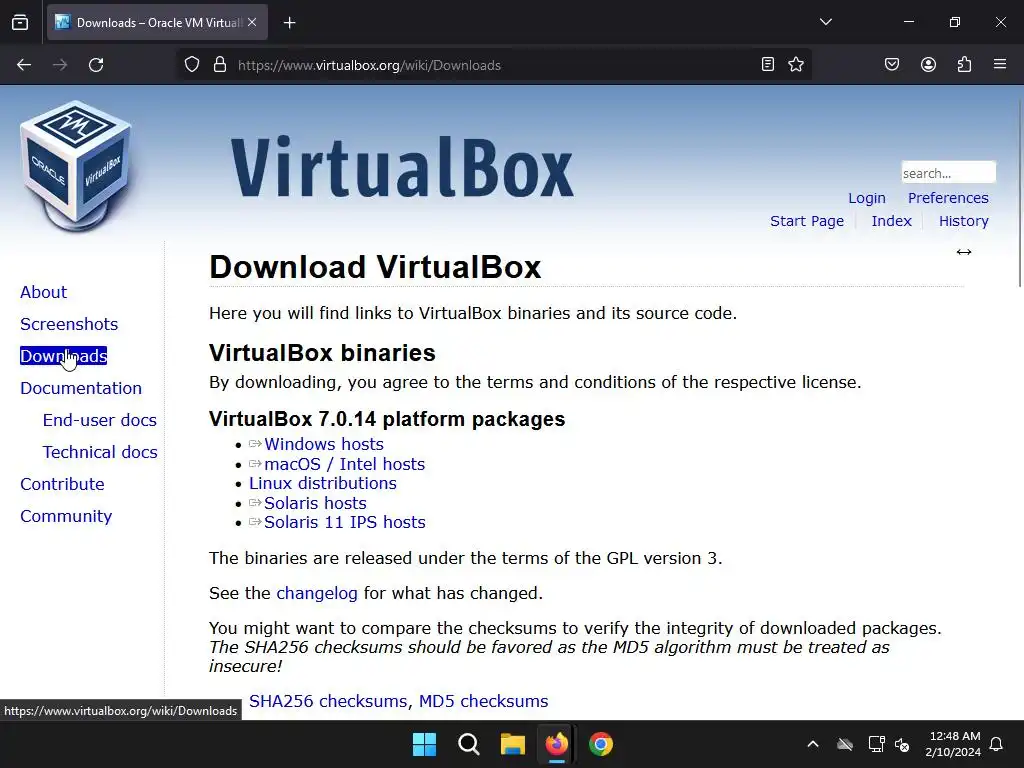Download the Solaris hosts package
This screenshot has height=768, width=1024.
315,503
